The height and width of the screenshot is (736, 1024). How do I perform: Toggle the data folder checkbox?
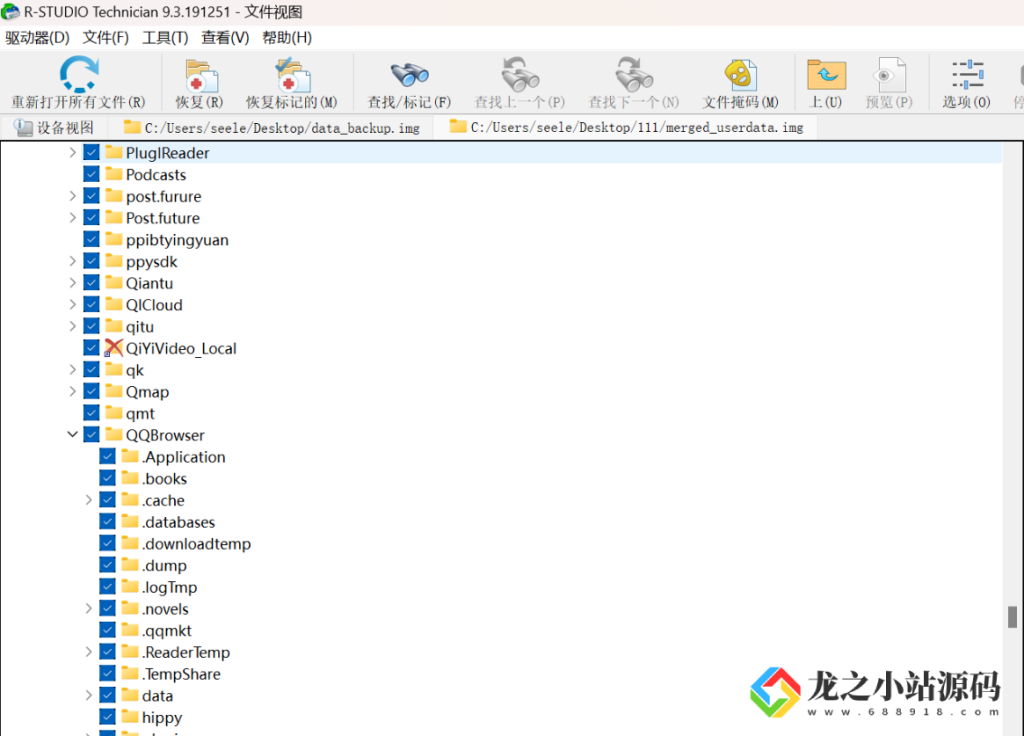tap(108, 695)
